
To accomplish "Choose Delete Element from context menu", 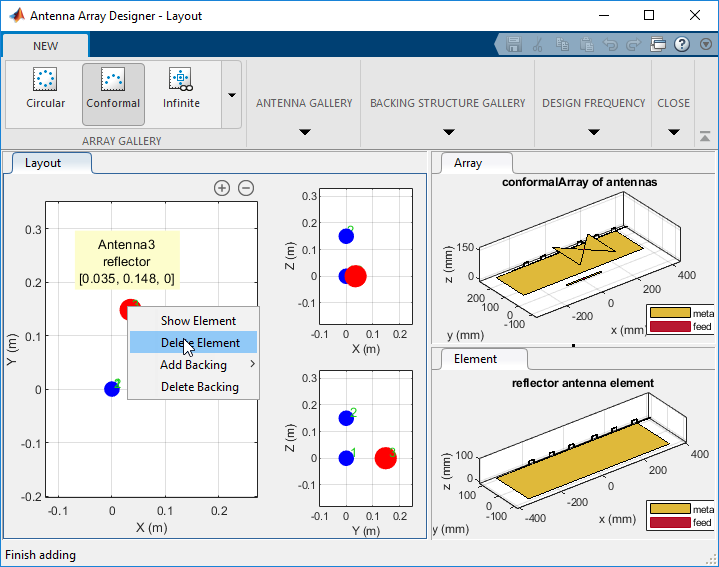I will pyautogui.click(x=194, y=342).
